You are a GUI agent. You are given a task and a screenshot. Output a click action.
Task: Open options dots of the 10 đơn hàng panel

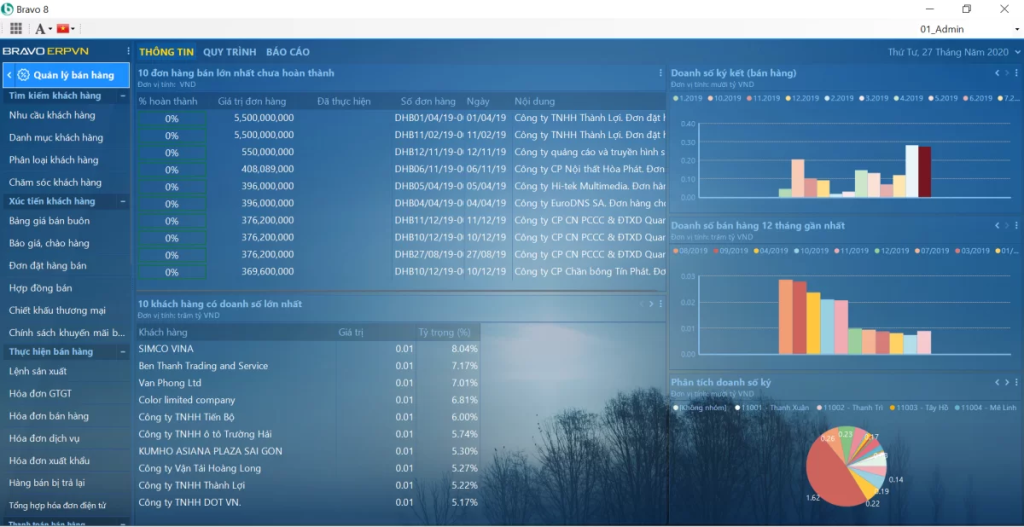tap(661, 73)
